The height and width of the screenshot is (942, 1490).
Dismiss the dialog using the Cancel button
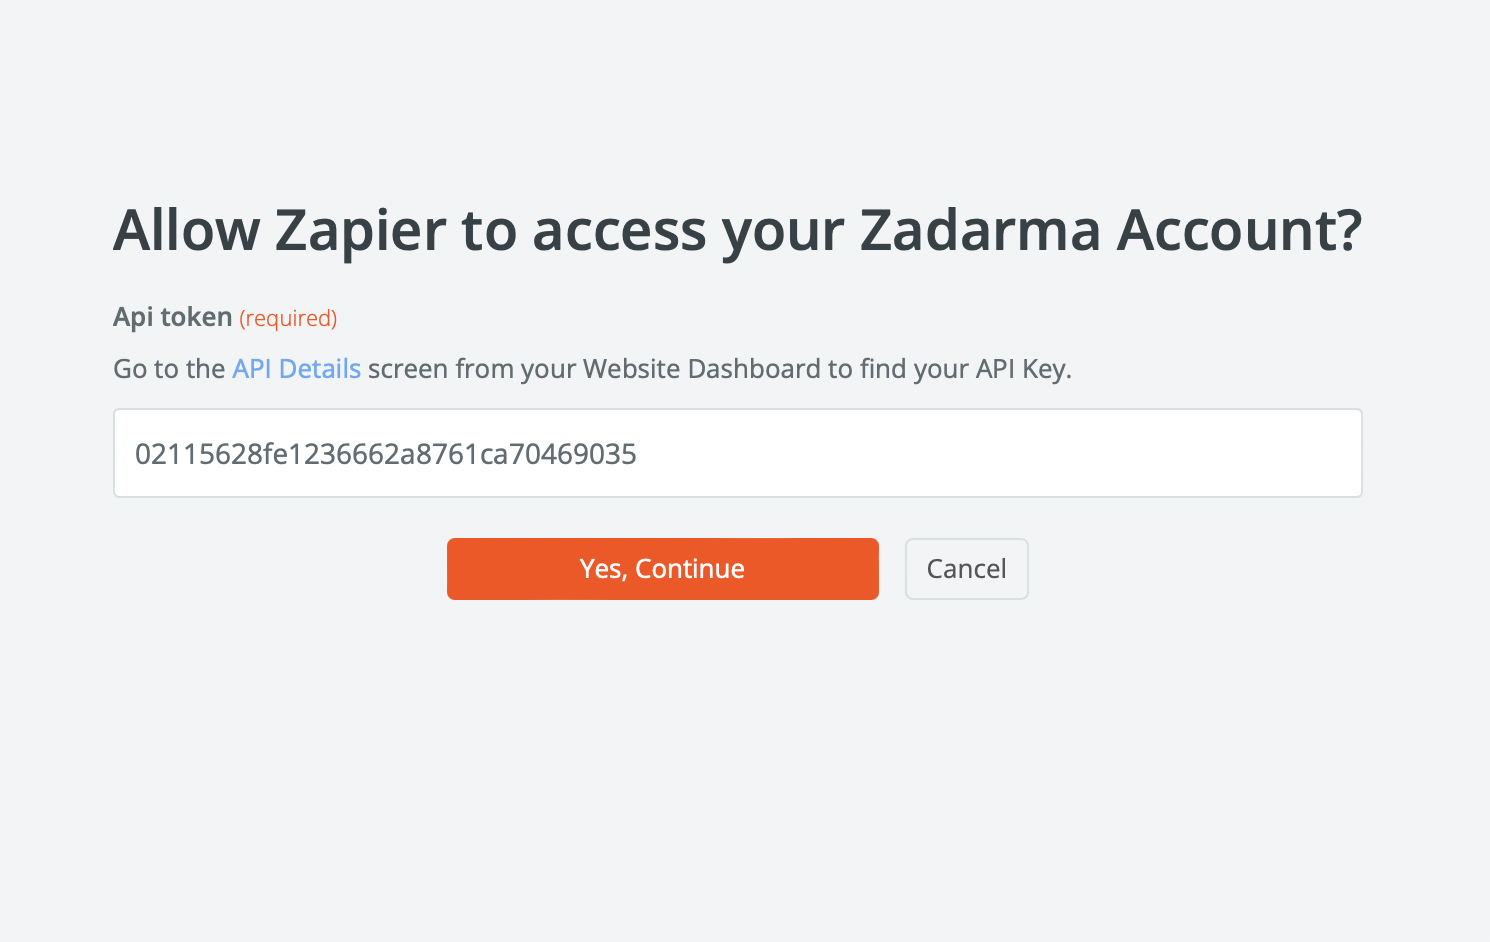click(966, 569)
